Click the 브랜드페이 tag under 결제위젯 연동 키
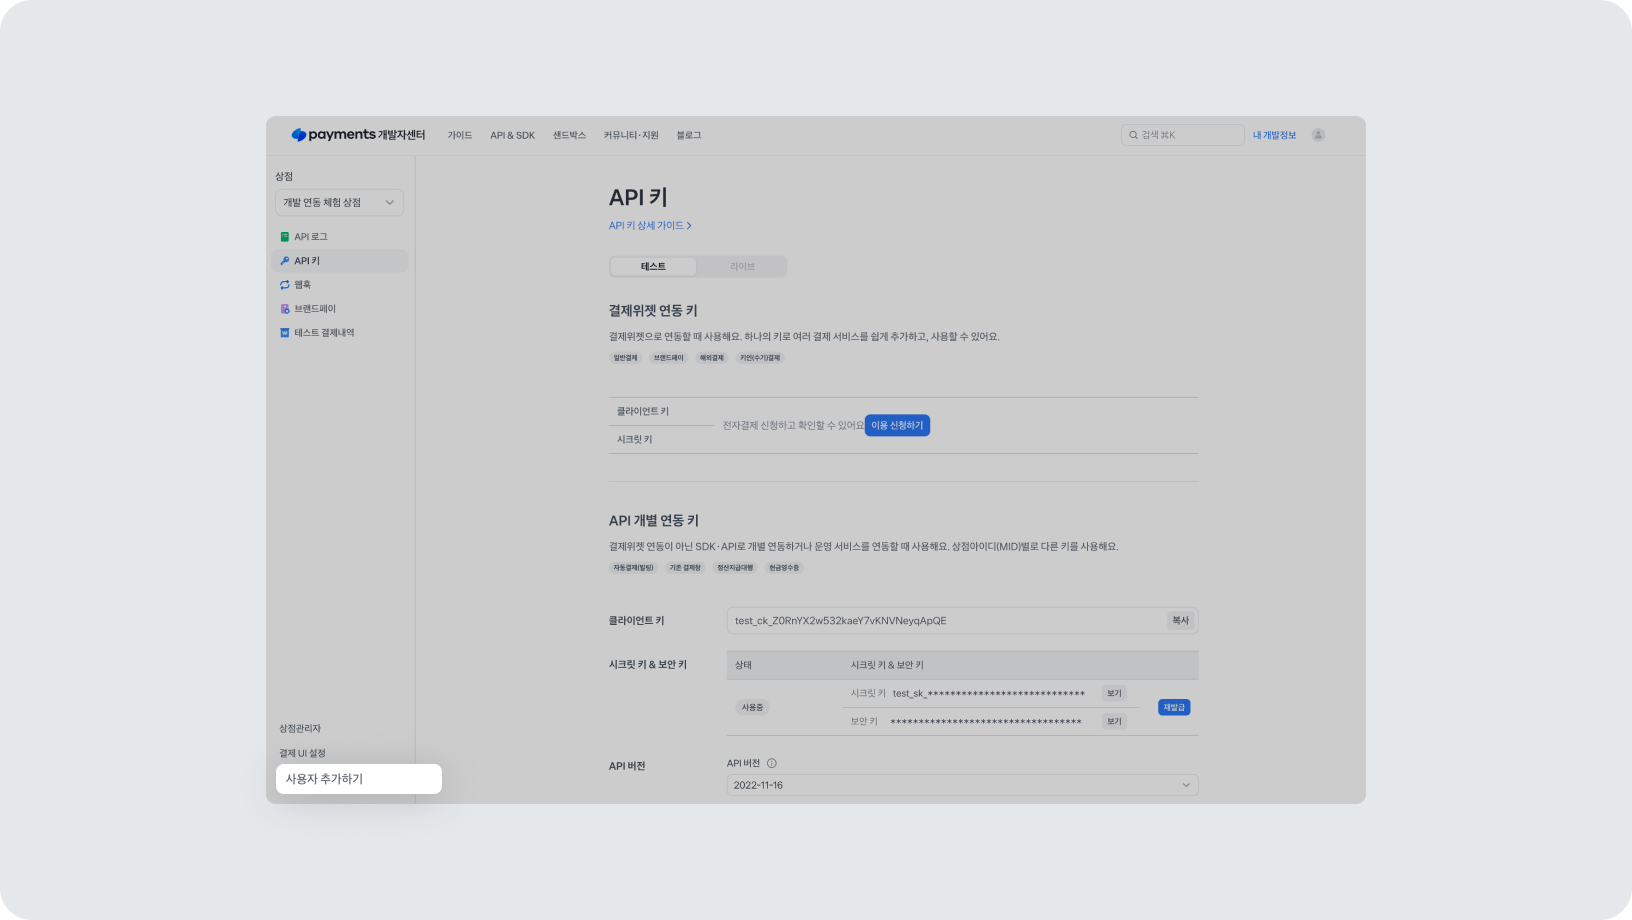1632x920 pixels. 668,358
